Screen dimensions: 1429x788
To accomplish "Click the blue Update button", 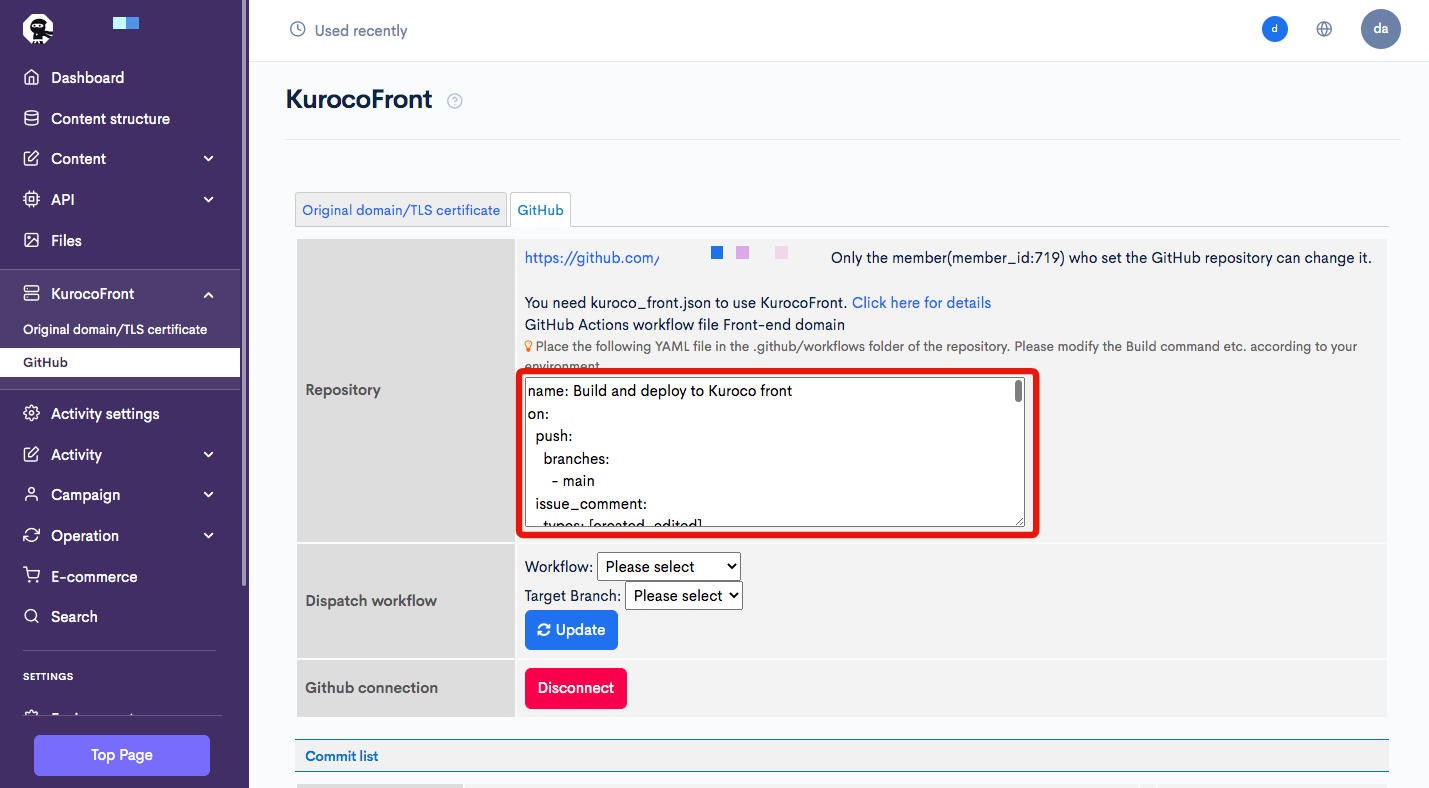I will coord(571,630).
